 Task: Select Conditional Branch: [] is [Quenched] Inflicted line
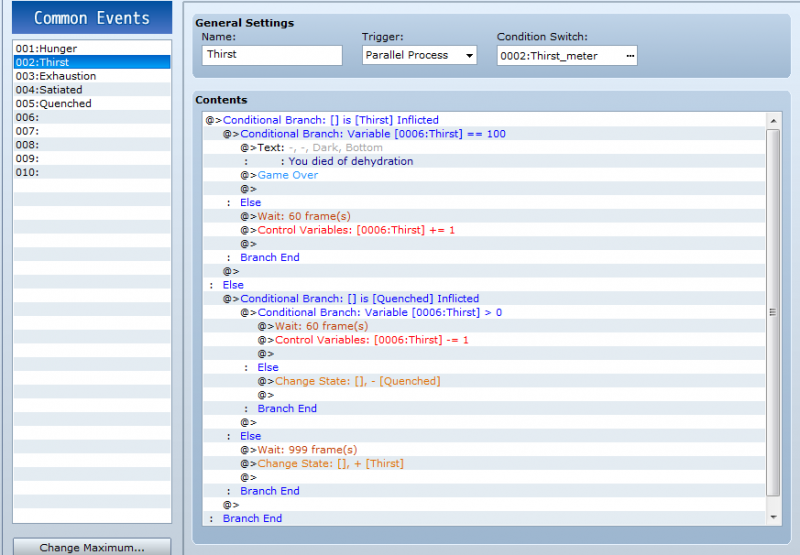point(484,298)
